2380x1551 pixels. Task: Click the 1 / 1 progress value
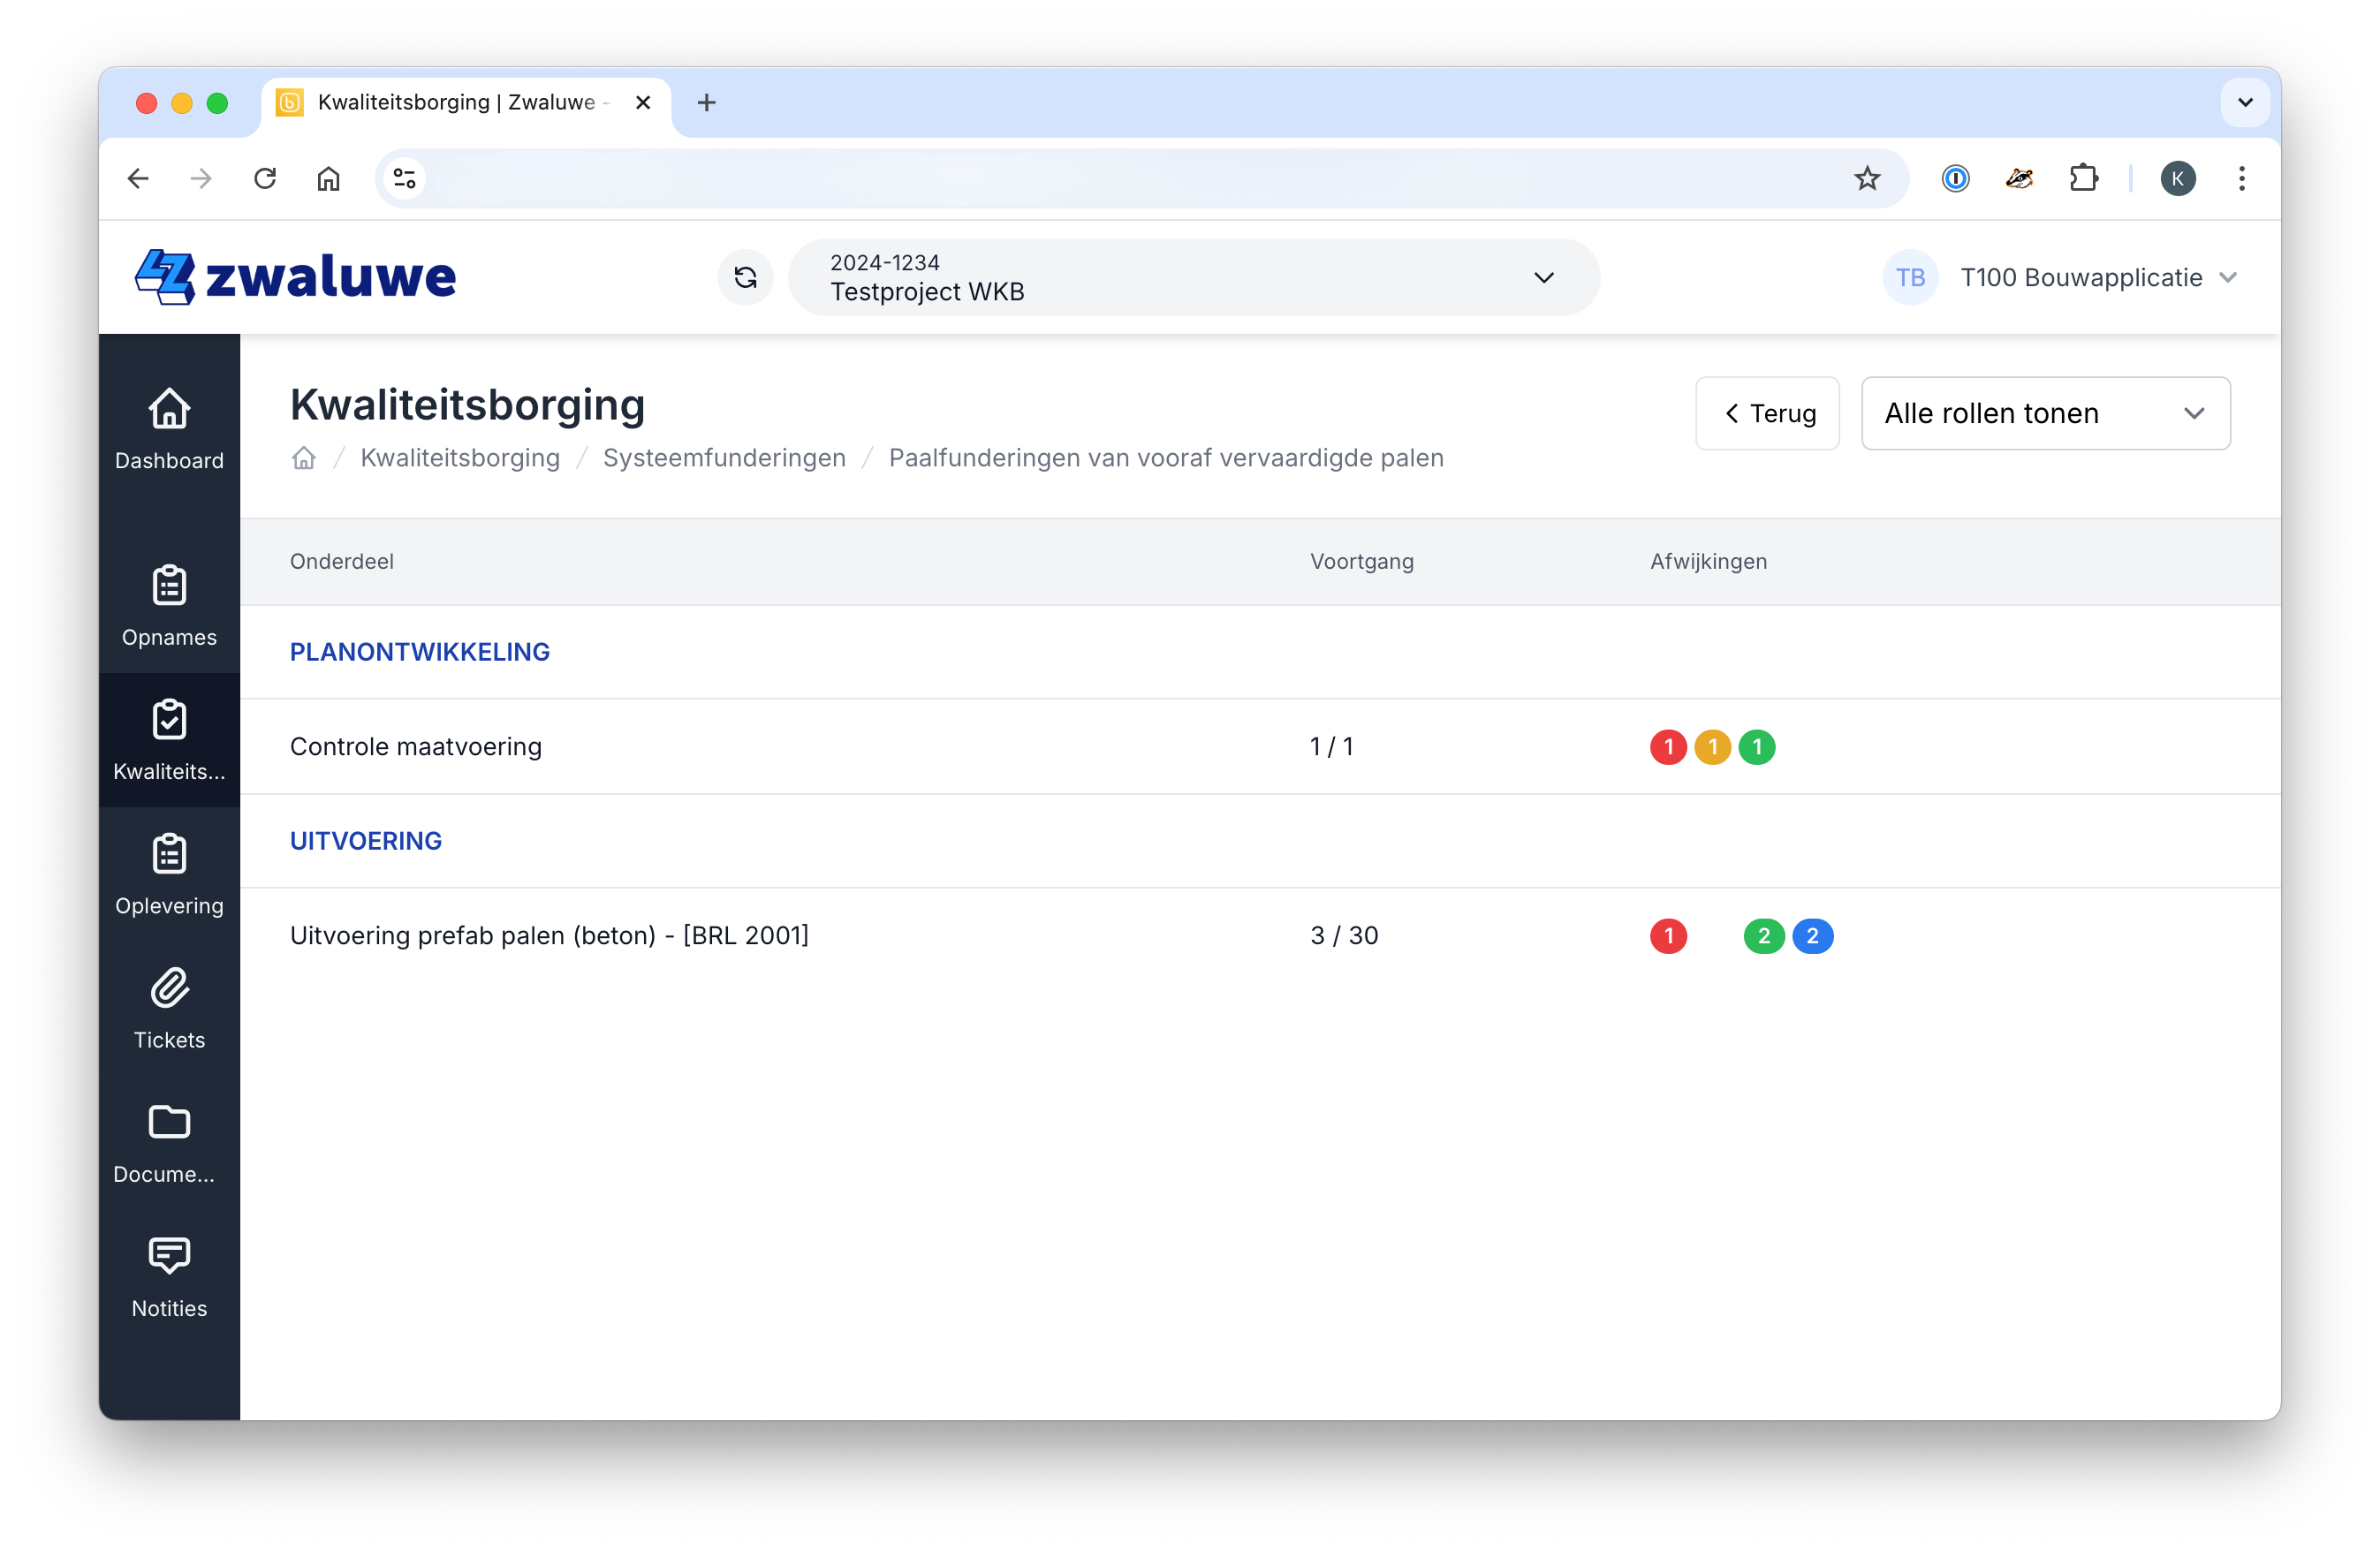tap(1332, 747)
